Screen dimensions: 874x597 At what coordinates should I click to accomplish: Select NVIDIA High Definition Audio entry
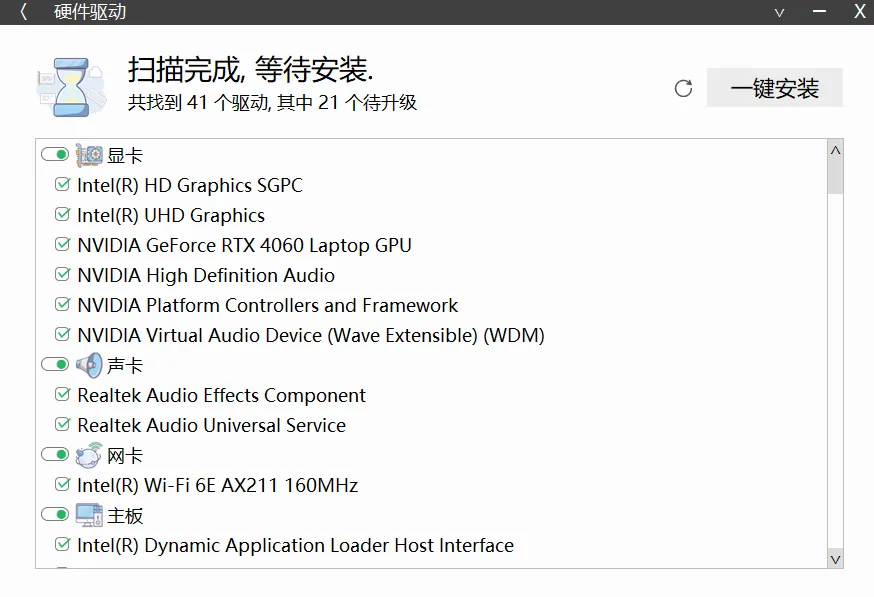click(205, 275)
